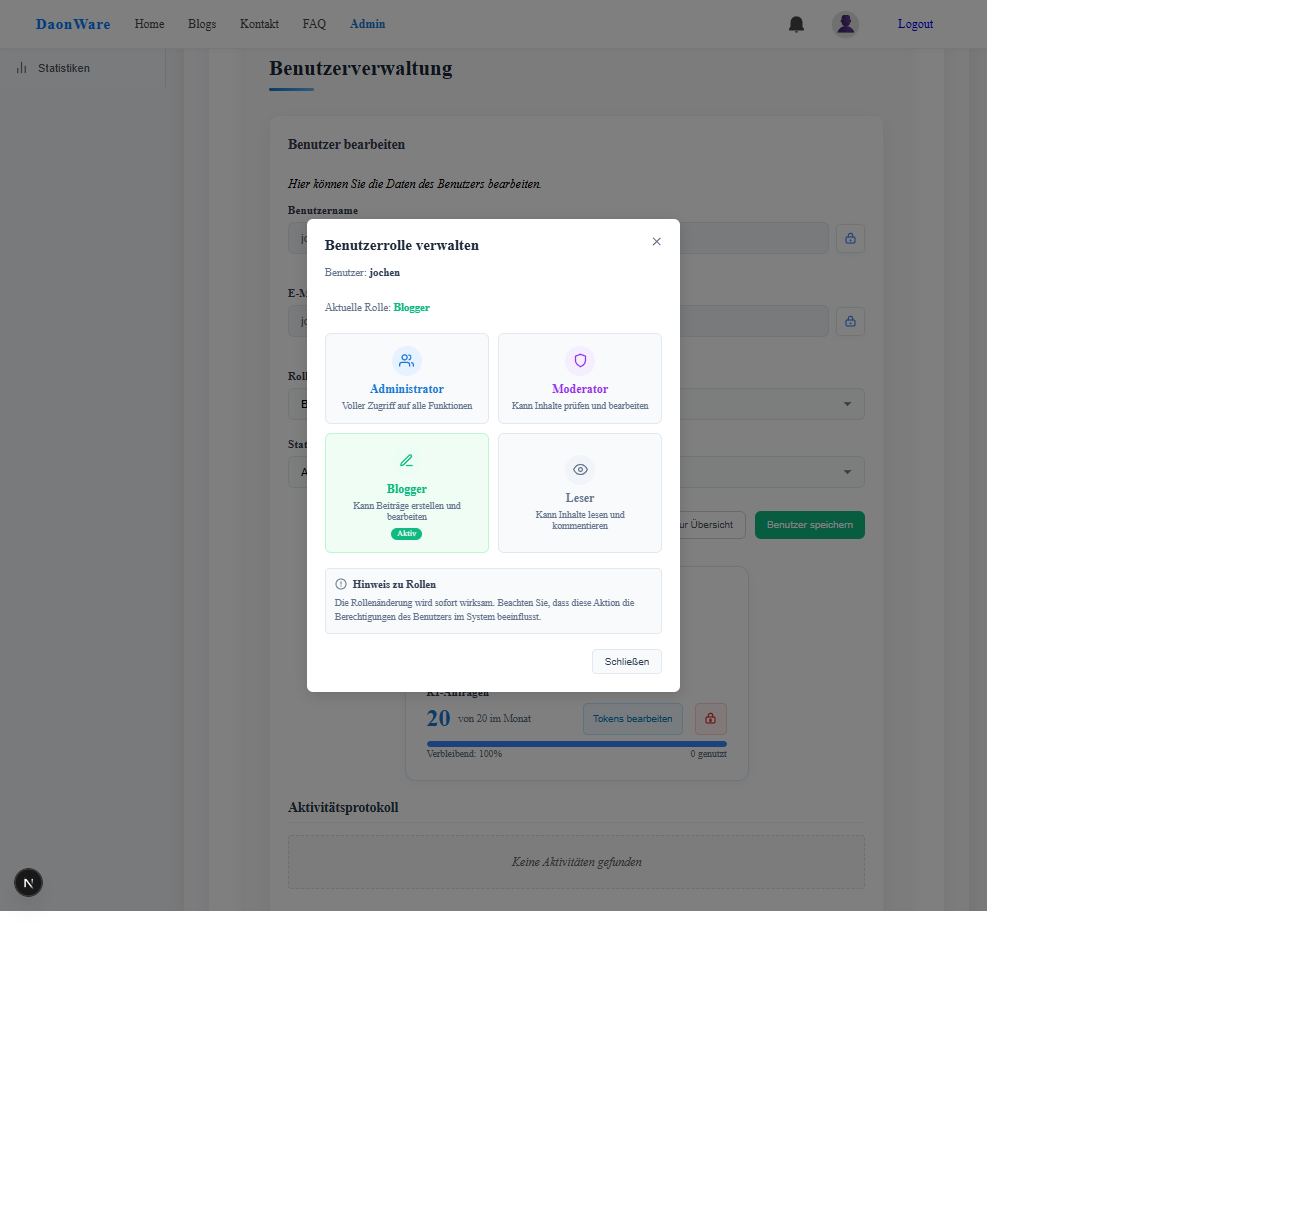Go to Home in the navigation

(149, 24)
